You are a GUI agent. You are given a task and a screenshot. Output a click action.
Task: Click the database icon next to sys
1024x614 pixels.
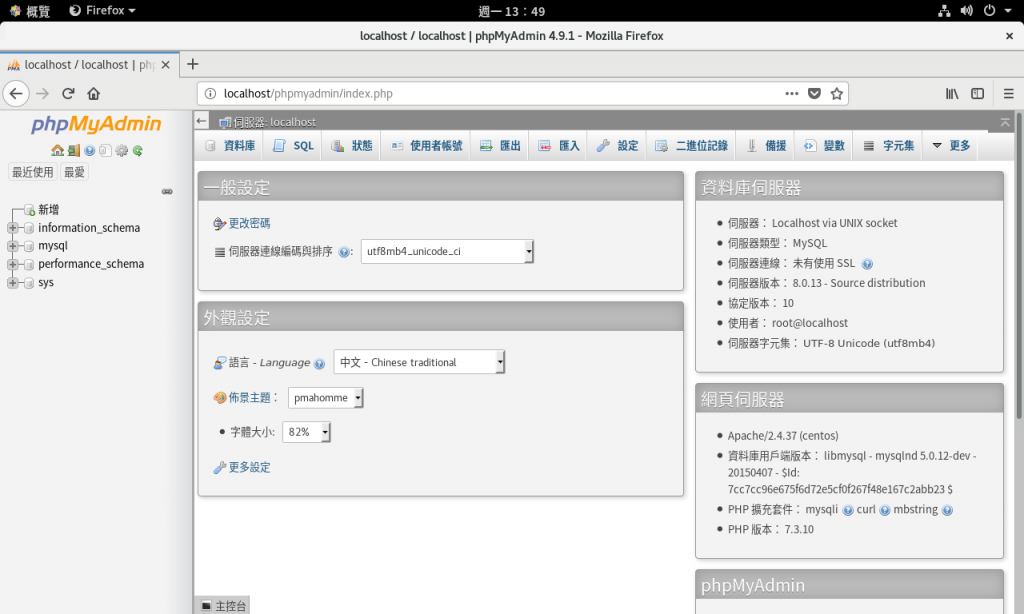[x=28, y=283]
